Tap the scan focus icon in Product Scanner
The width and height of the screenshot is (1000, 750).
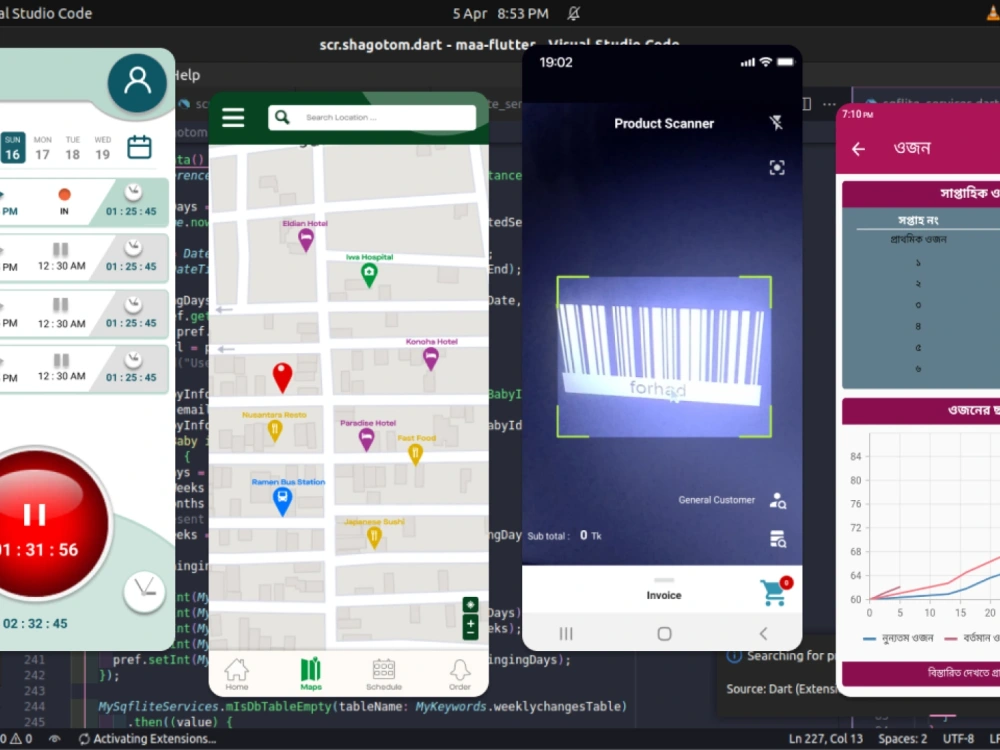[777, 167]
